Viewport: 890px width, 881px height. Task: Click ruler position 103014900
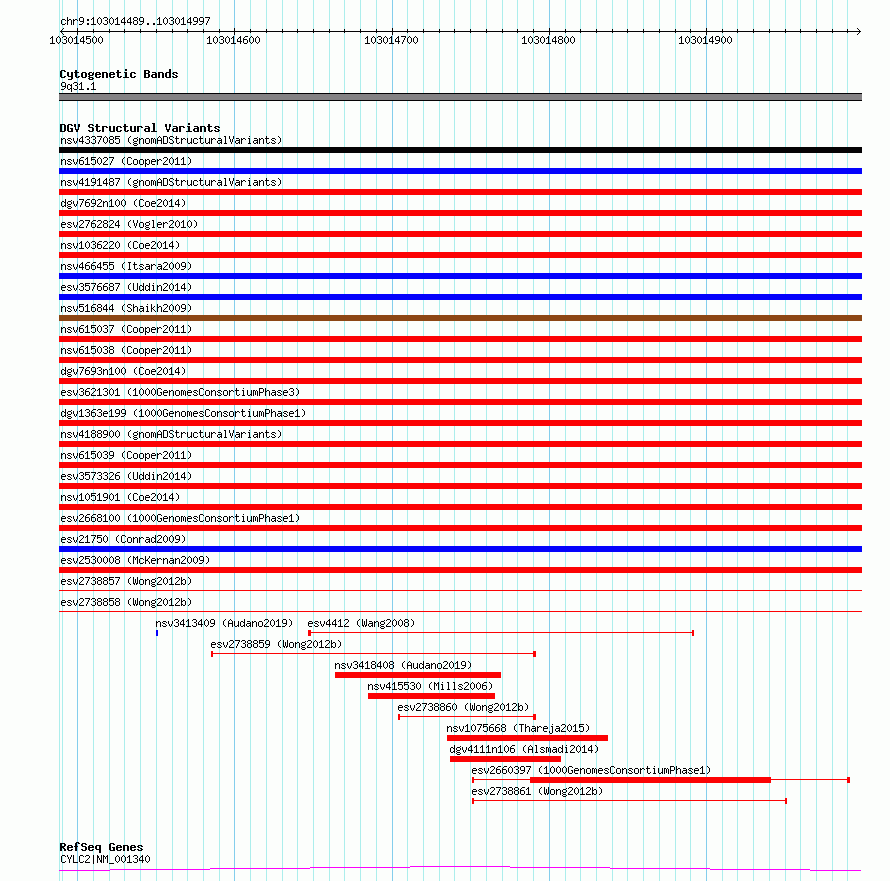(x=706, y=40)
